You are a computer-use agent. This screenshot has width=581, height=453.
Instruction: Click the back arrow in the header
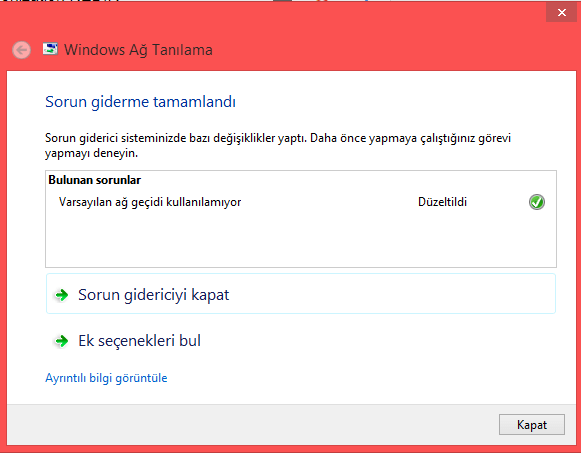[x=21, y=50]
